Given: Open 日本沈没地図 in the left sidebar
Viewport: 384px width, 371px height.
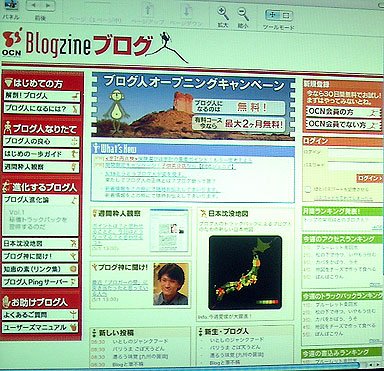Looking at the screenshot, I should click(x=40, y=244).
